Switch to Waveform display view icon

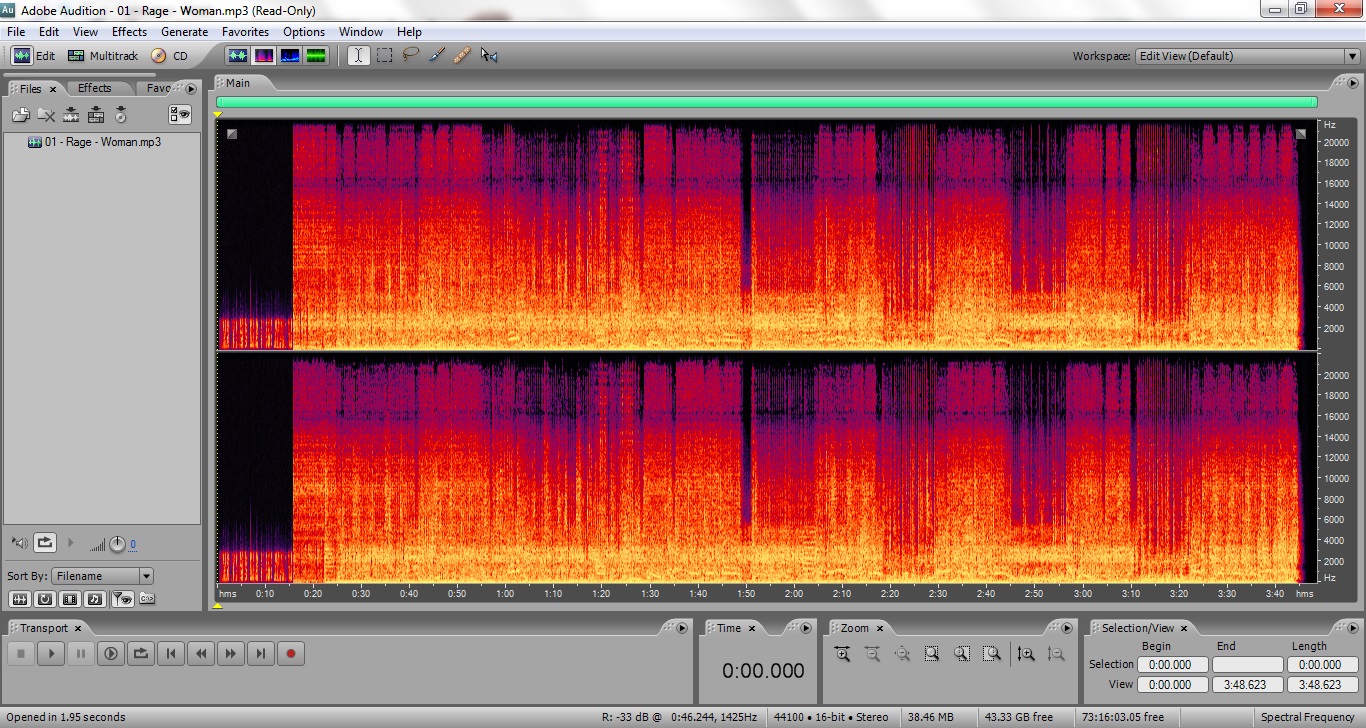[x=237, y=56]
